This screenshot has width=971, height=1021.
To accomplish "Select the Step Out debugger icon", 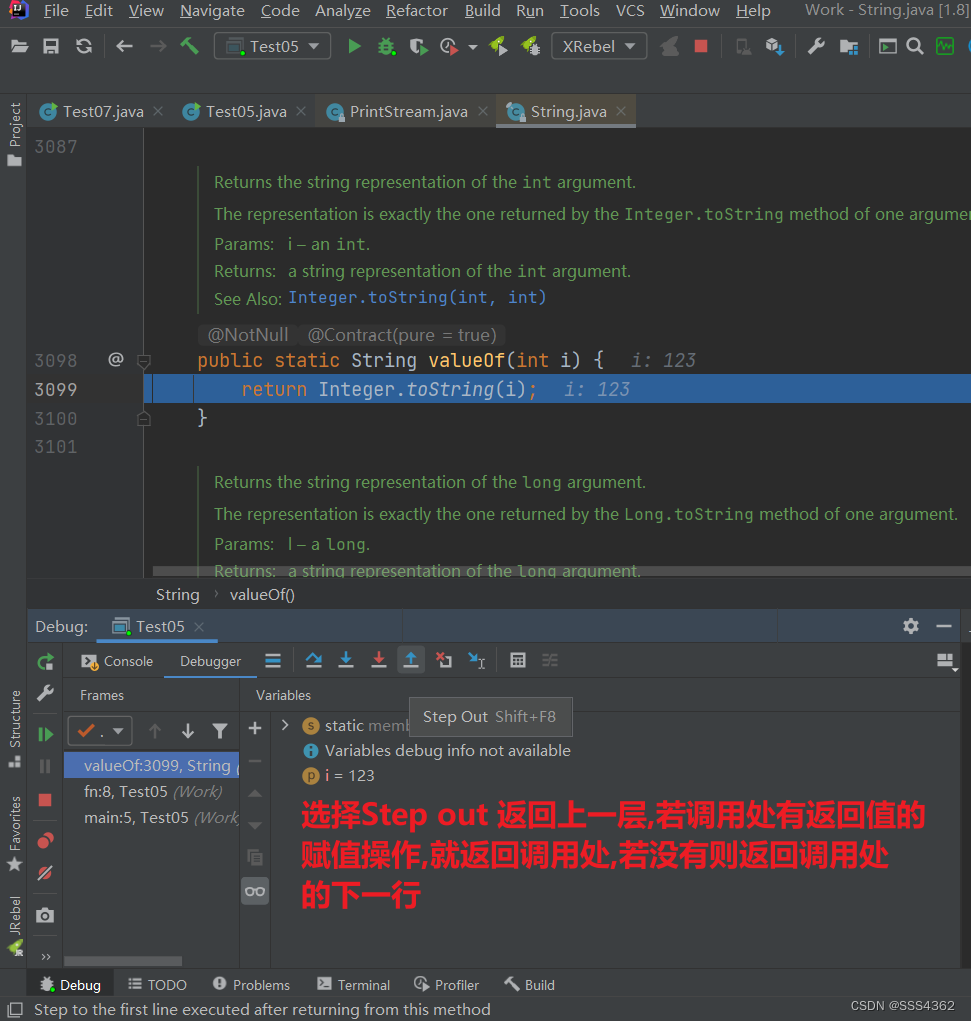I will point(411,660).
